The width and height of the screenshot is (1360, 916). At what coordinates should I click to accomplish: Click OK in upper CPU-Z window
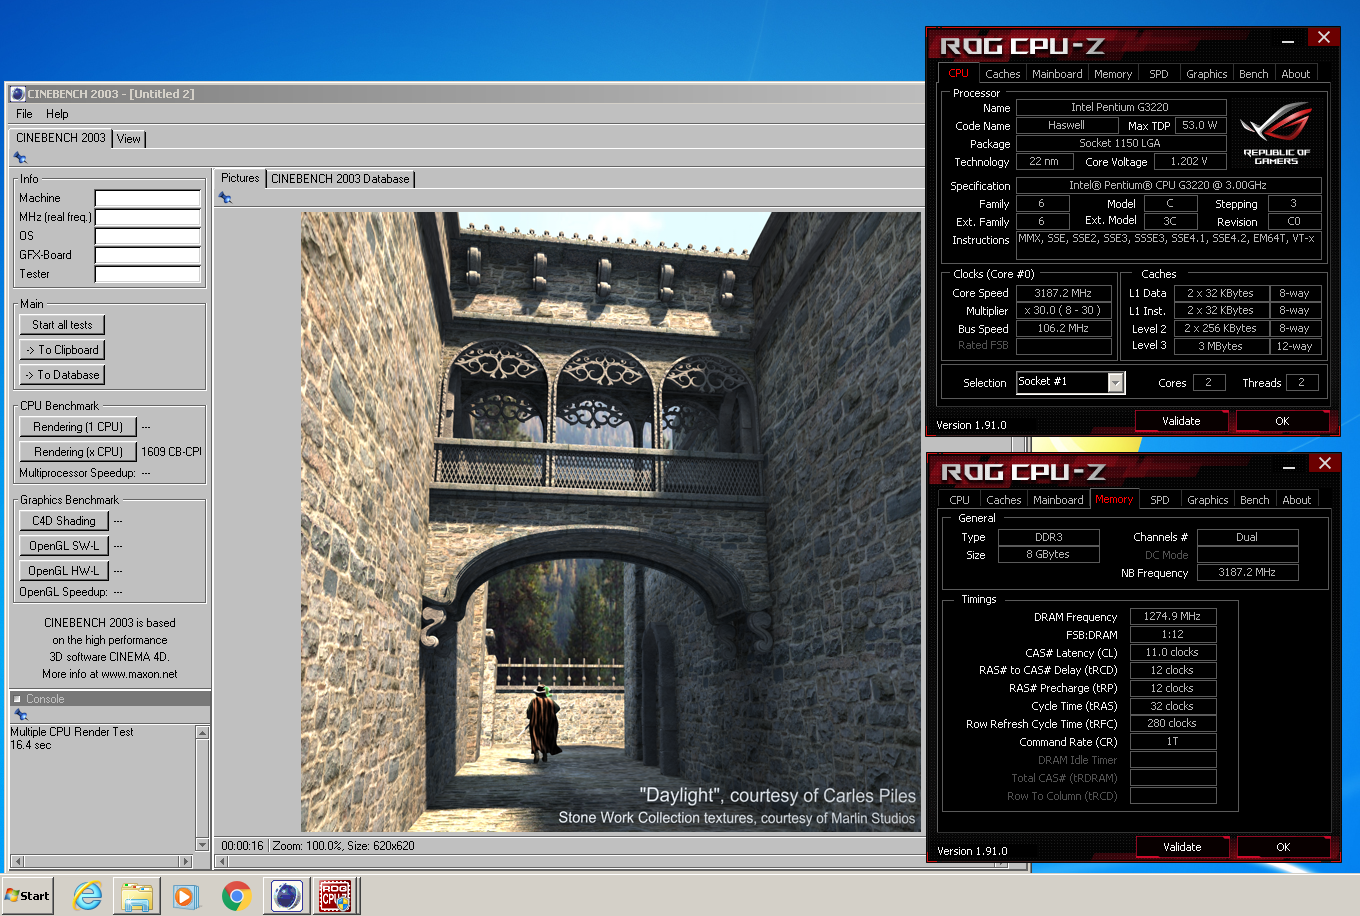pos(1282,421)
